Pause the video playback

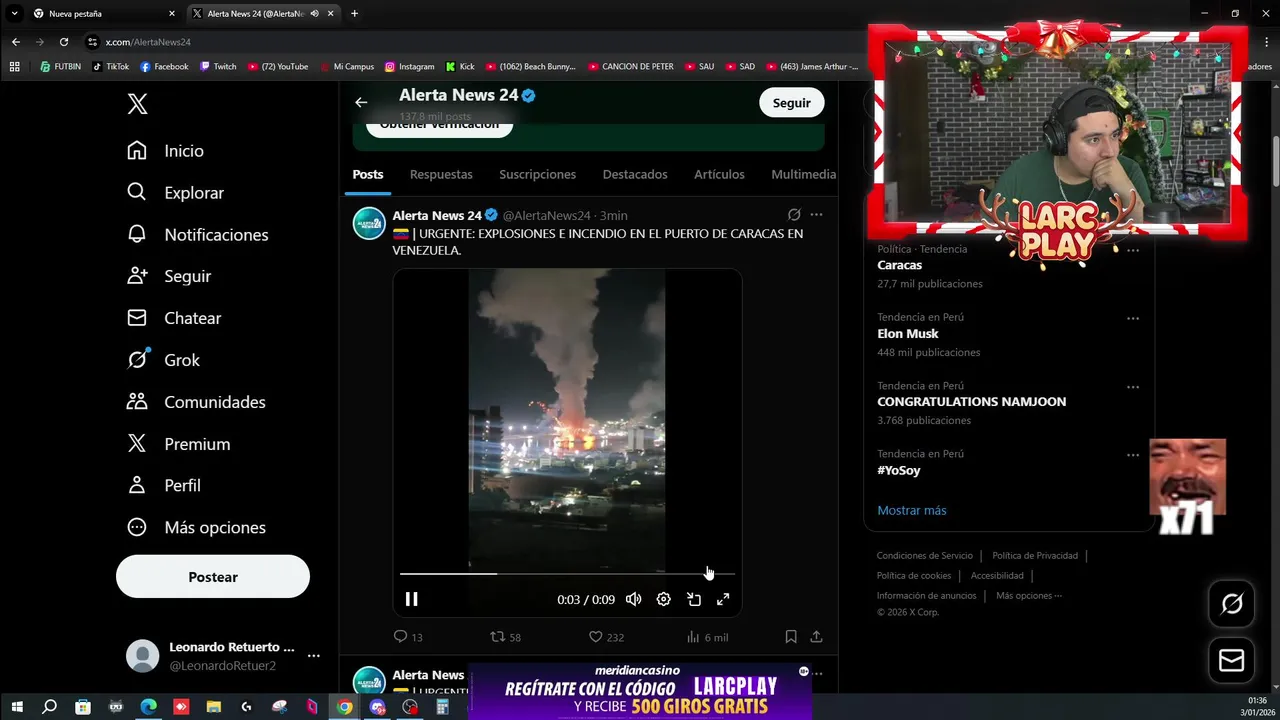pyautogui.click(x=411, y=599)
